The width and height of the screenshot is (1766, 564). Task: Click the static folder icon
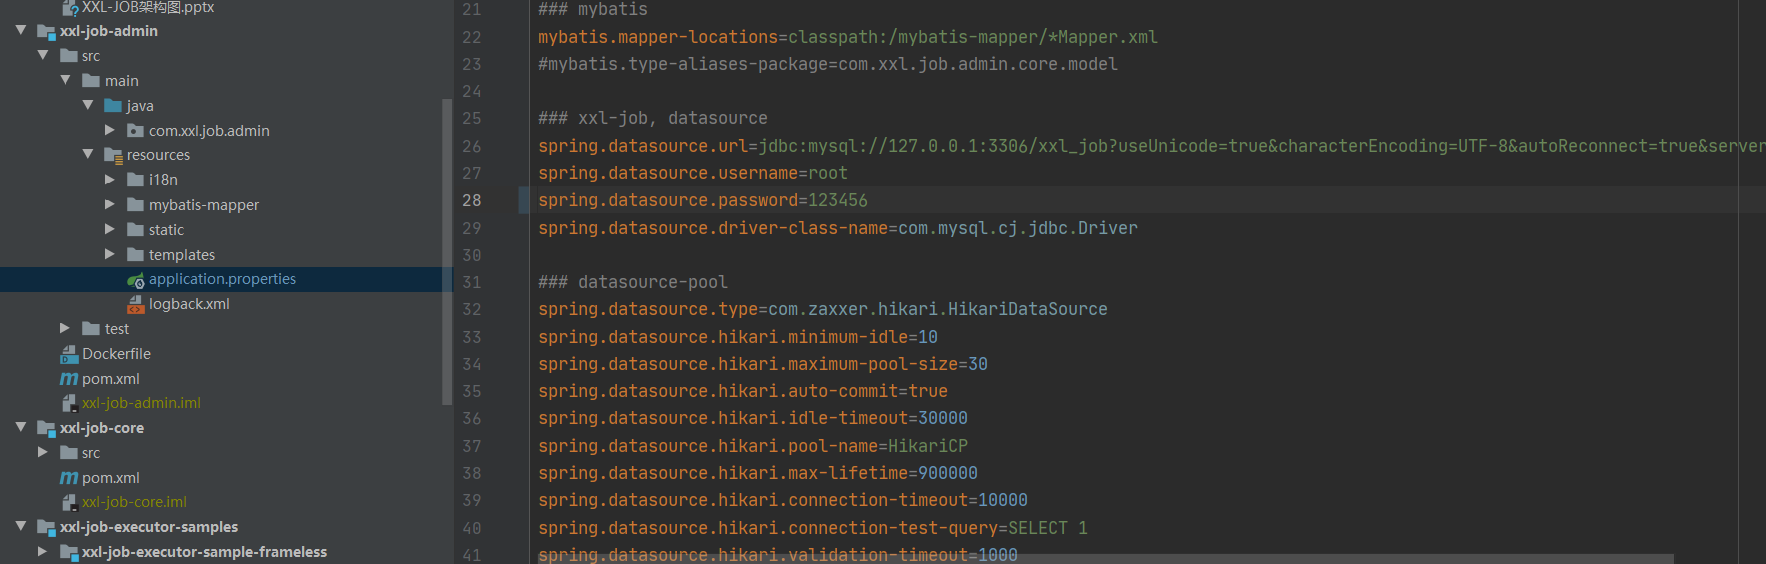coord(136,229)
